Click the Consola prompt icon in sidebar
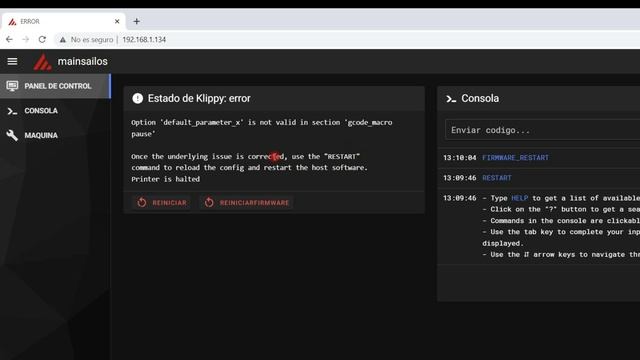Screen dimensions: 640x360 click(x=12, y=111)
